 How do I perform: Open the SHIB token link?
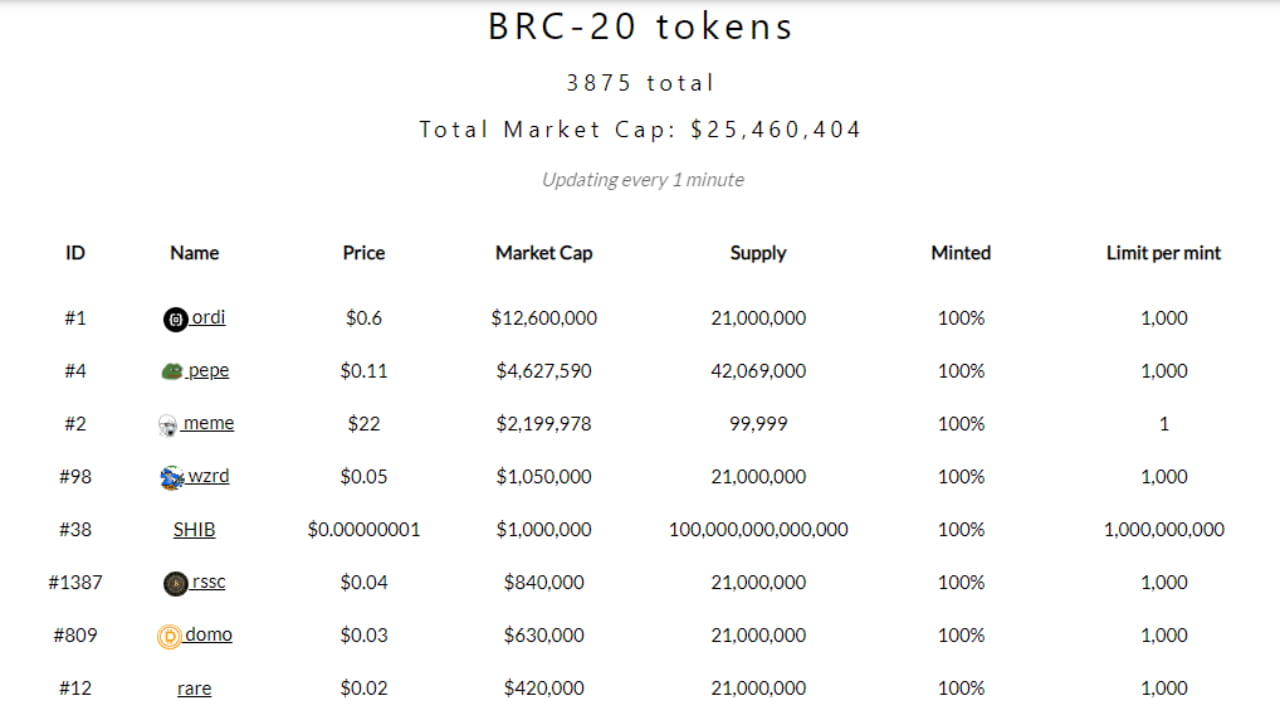[194, 530]
